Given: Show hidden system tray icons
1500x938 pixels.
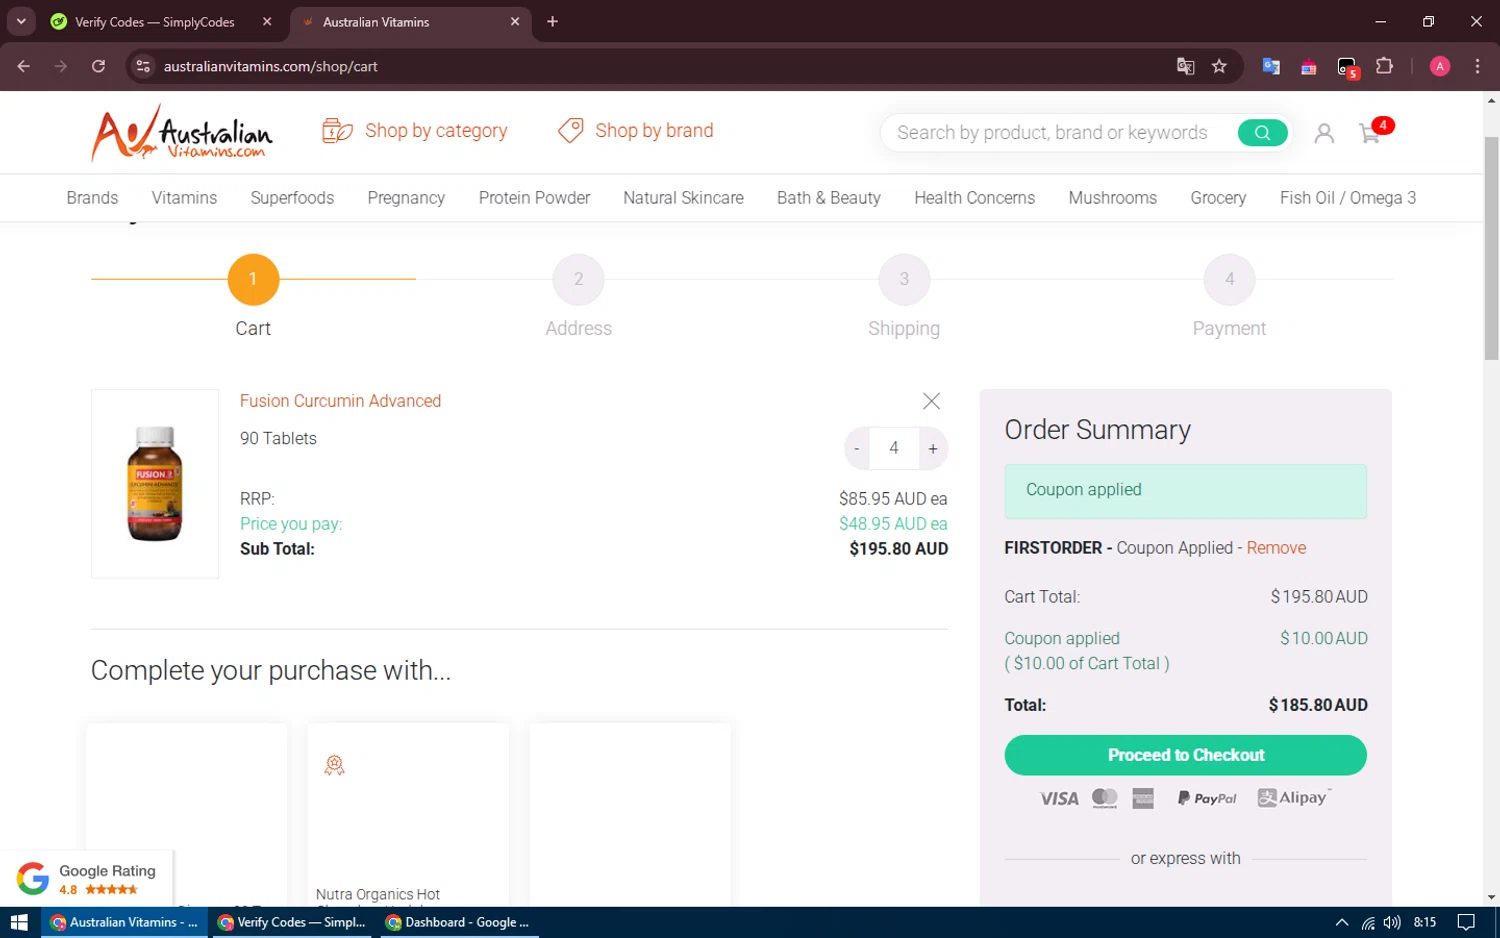Looking at the screenshot, I should (1341, 922).
